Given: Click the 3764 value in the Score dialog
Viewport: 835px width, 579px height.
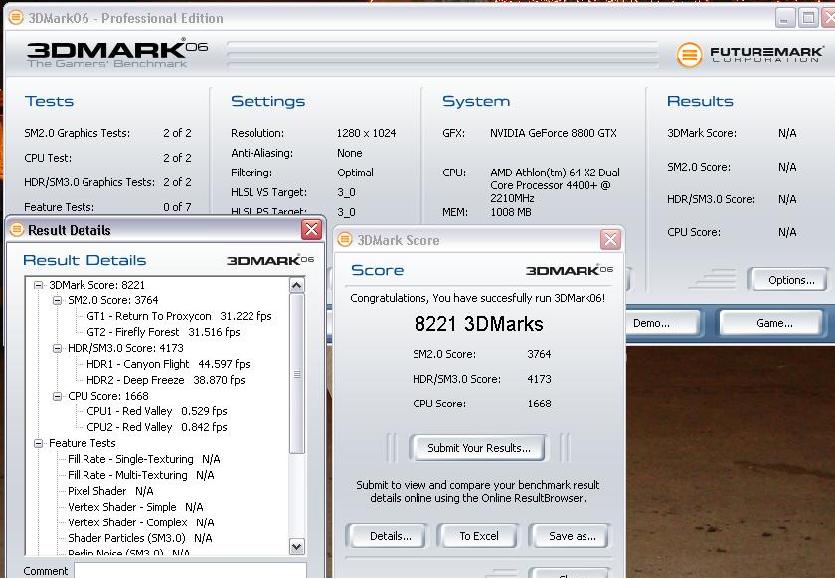Looking at the screenshot, I should pos(539,354).
